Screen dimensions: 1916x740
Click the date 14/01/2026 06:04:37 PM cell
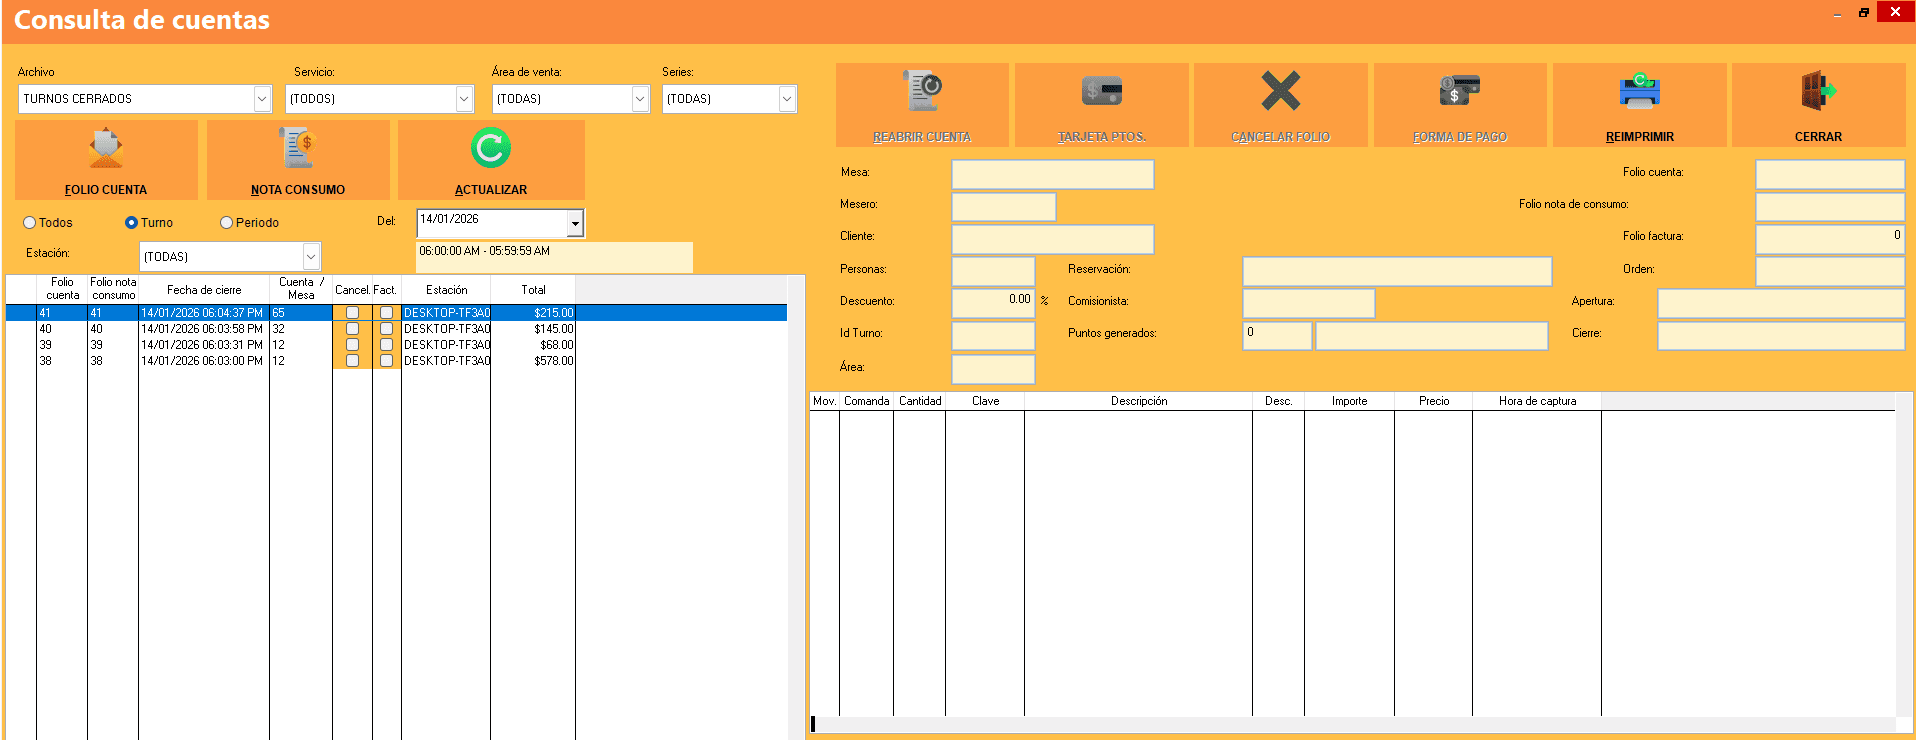point(203,313)
